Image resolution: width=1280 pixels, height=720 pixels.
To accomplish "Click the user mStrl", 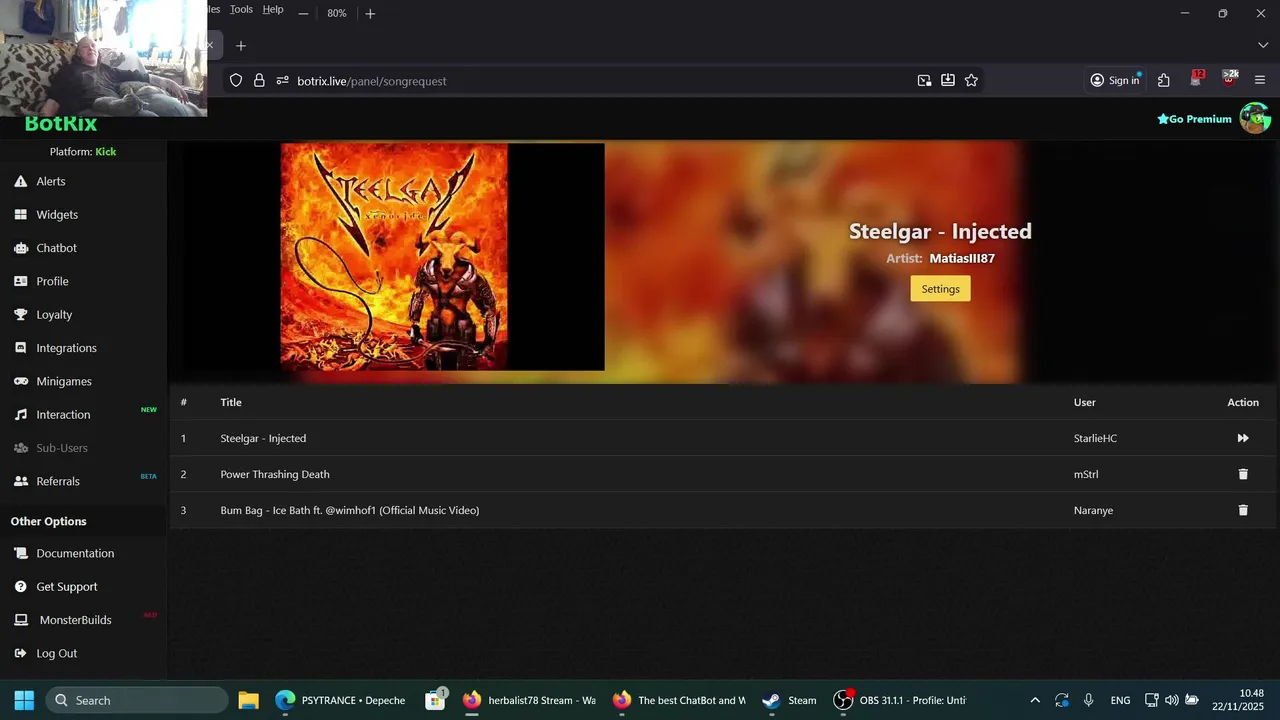I will pos(1086,474).
